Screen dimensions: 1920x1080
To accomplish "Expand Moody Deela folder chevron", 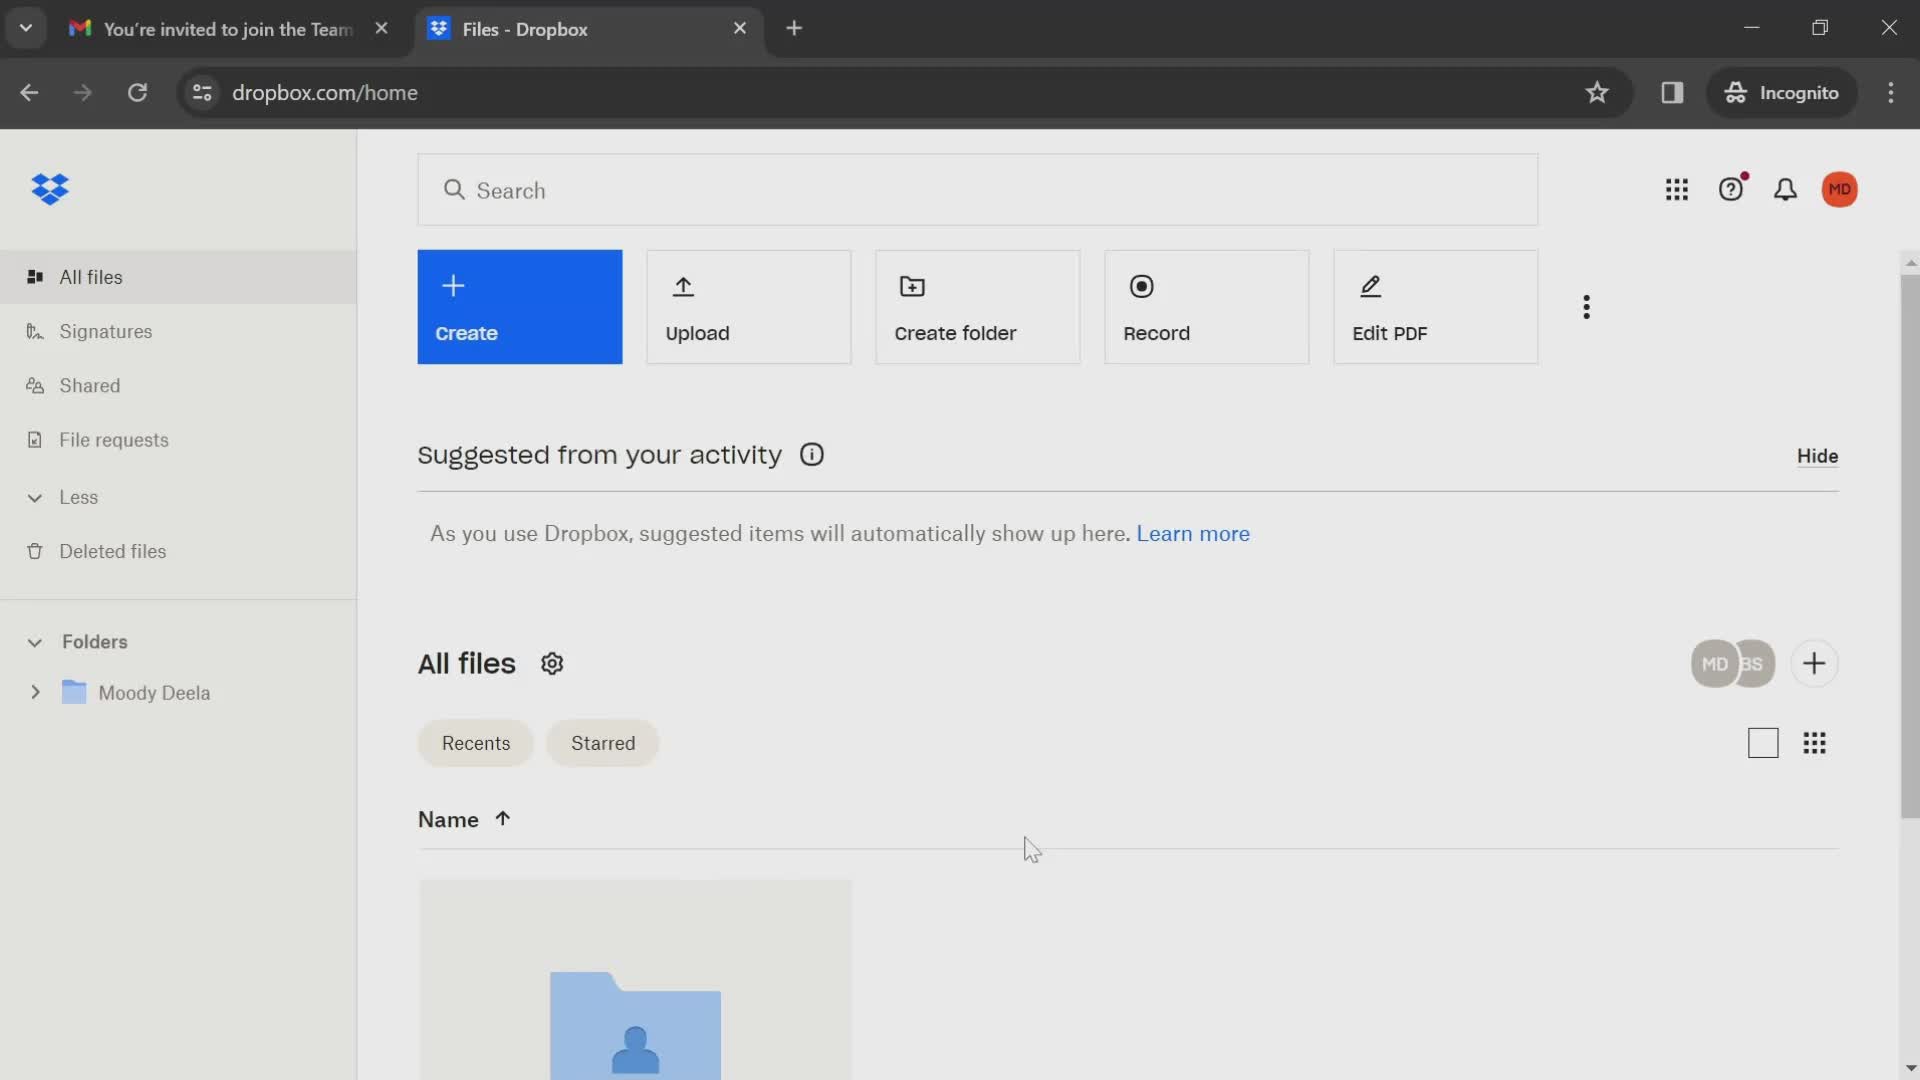I will tap(35, 692).
